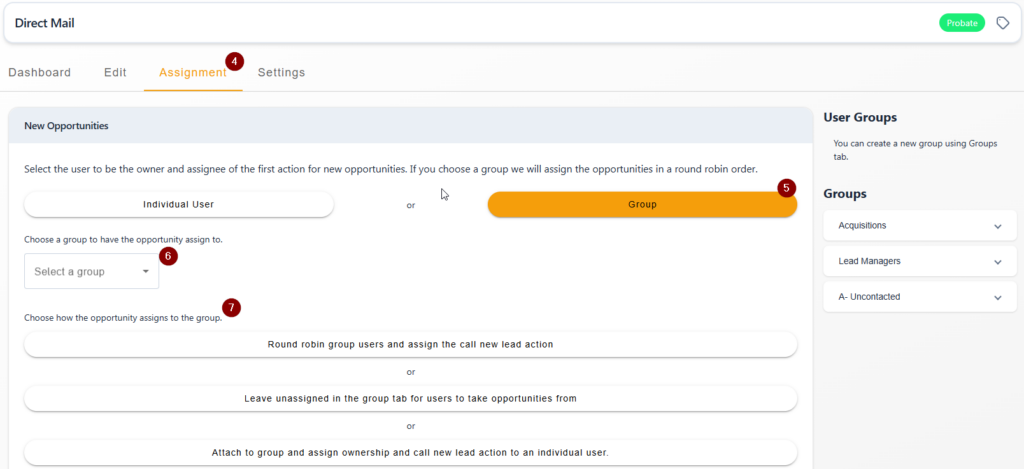
Task: Expand the Acquisitions group chevron
Action: click(997, 226)
